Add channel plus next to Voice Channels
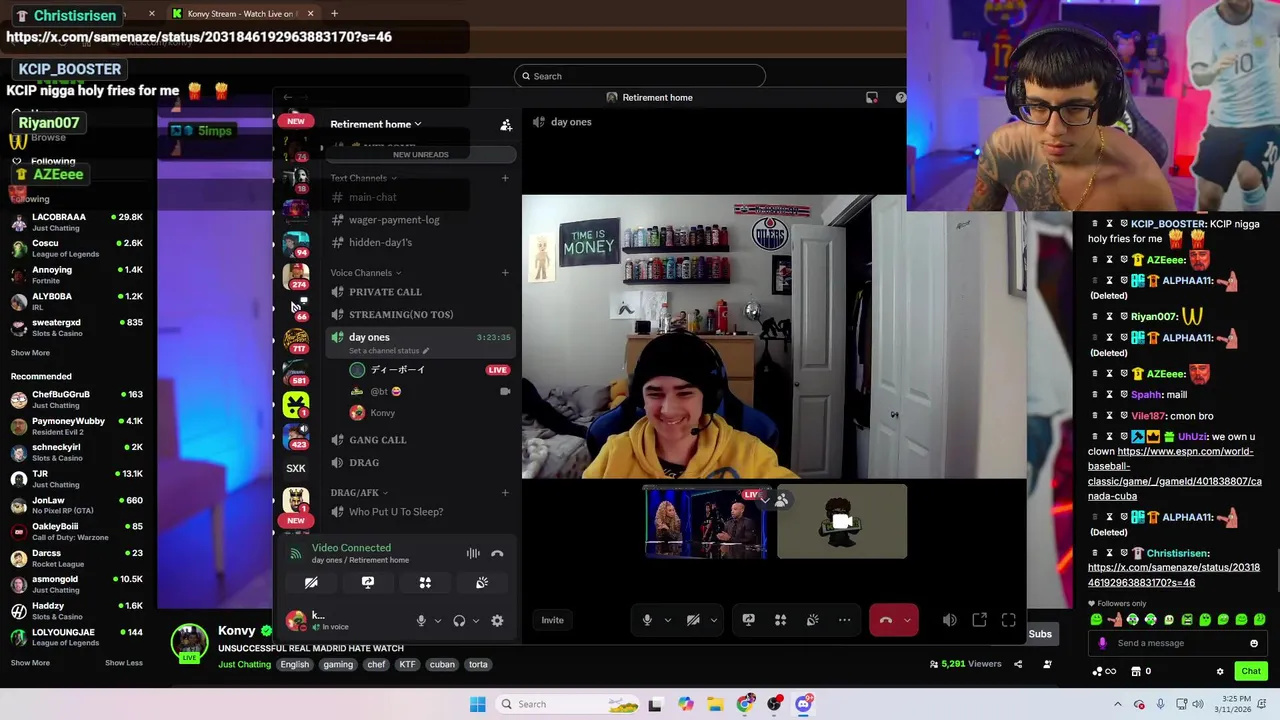The width and height of the screenshot is (1280, 720). coord(505,273)
